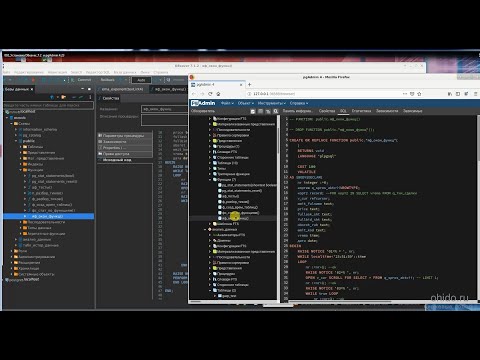The height and width of the screenshot is (360, 480).
Task: Click the folder icon in DBeaver navigator toolbar
Action: [63, 97]
